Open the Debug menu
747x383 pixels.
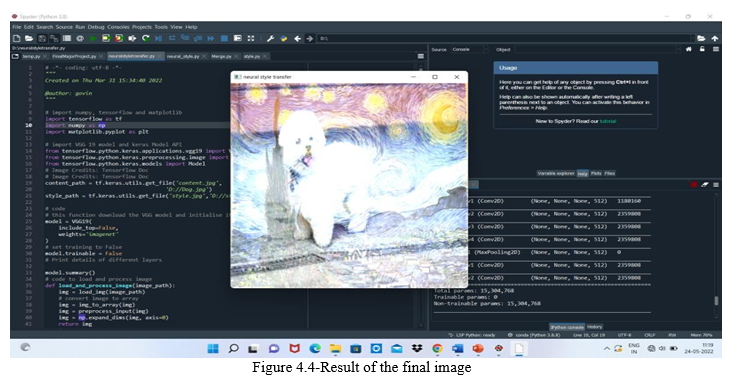pos(96,27)
